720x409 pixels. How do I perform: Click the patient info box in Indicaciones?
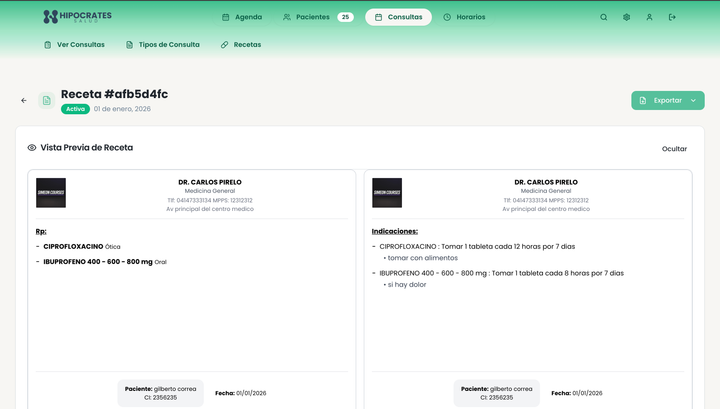tap(496, 393)
